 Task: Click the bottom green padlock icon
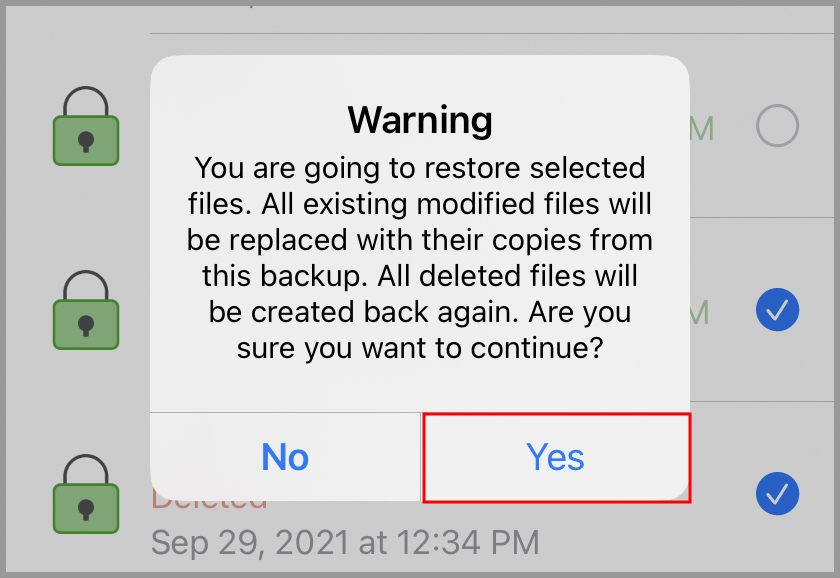(x=86, y=494)
